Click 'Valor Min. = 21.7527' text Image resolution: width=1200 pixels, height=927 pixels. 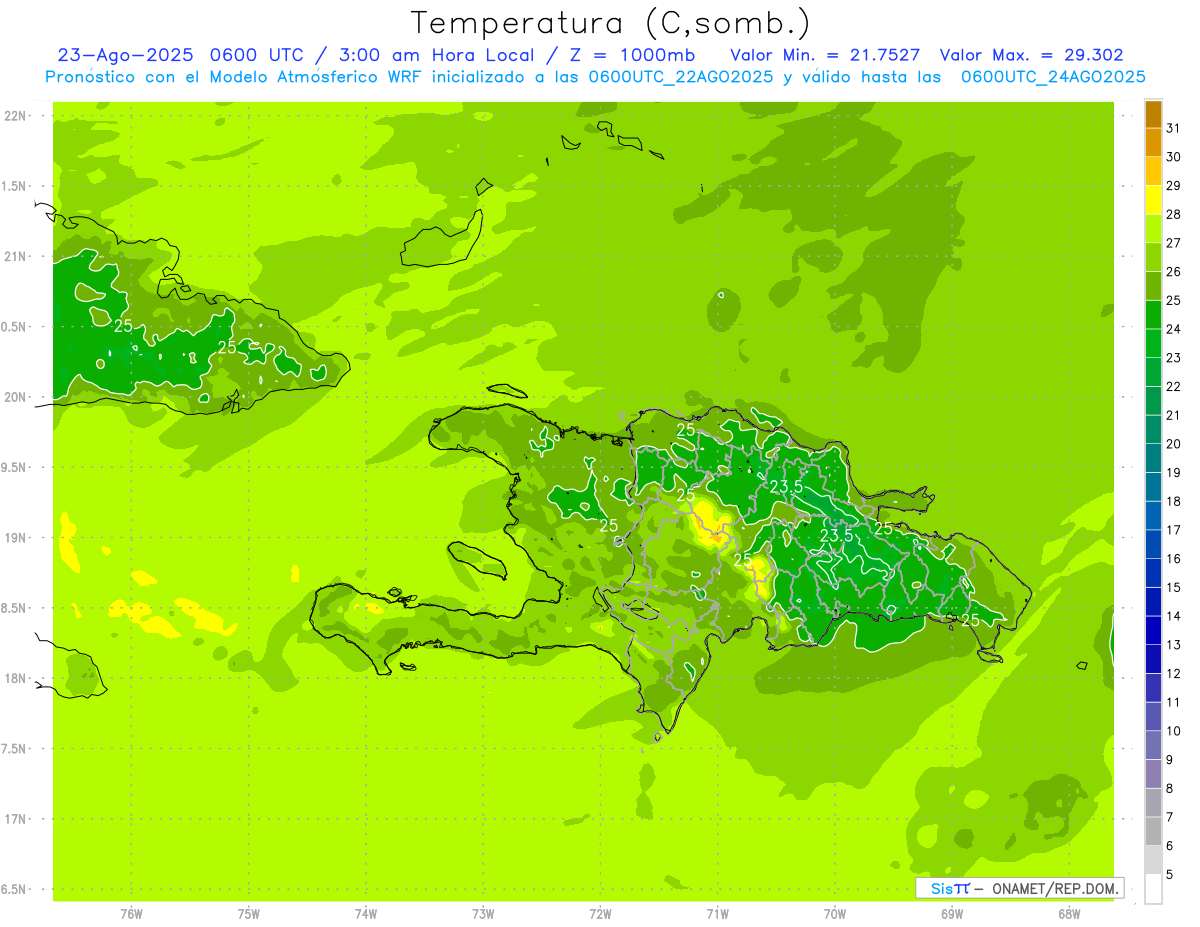pos(826,55)
